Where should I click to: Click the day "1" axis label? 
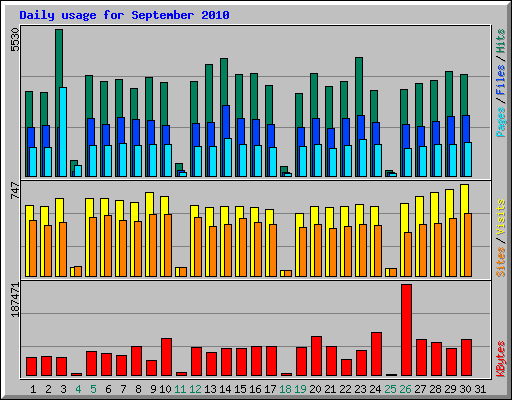[x=33, y=389]
